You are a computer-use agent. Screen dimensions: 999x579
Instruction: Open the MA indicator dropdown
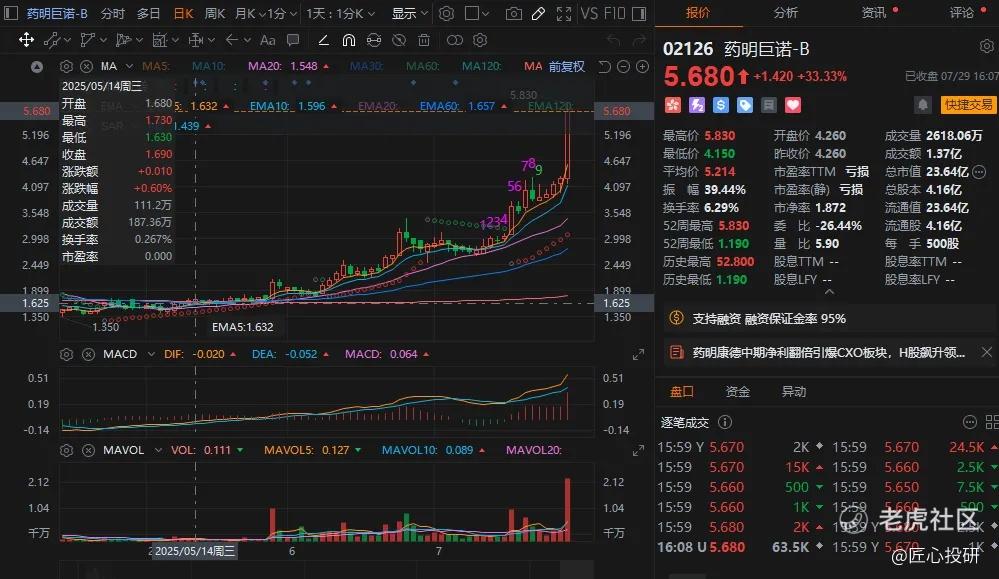(129, 66)
